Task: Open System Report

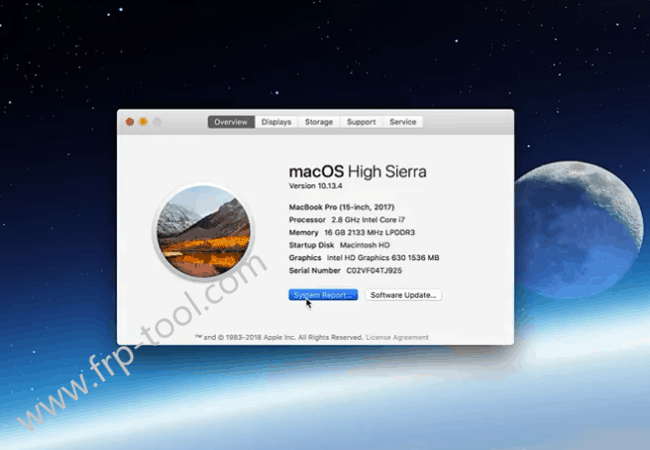Action: [x=323, y=295]
